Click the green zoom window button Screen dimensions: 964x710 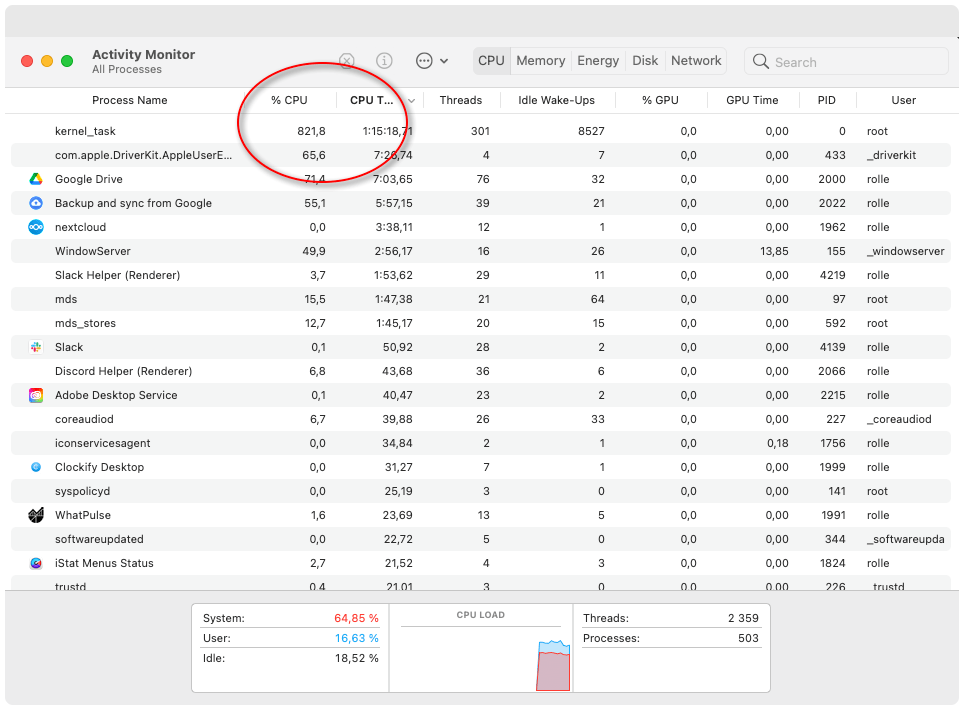(67, 61)
